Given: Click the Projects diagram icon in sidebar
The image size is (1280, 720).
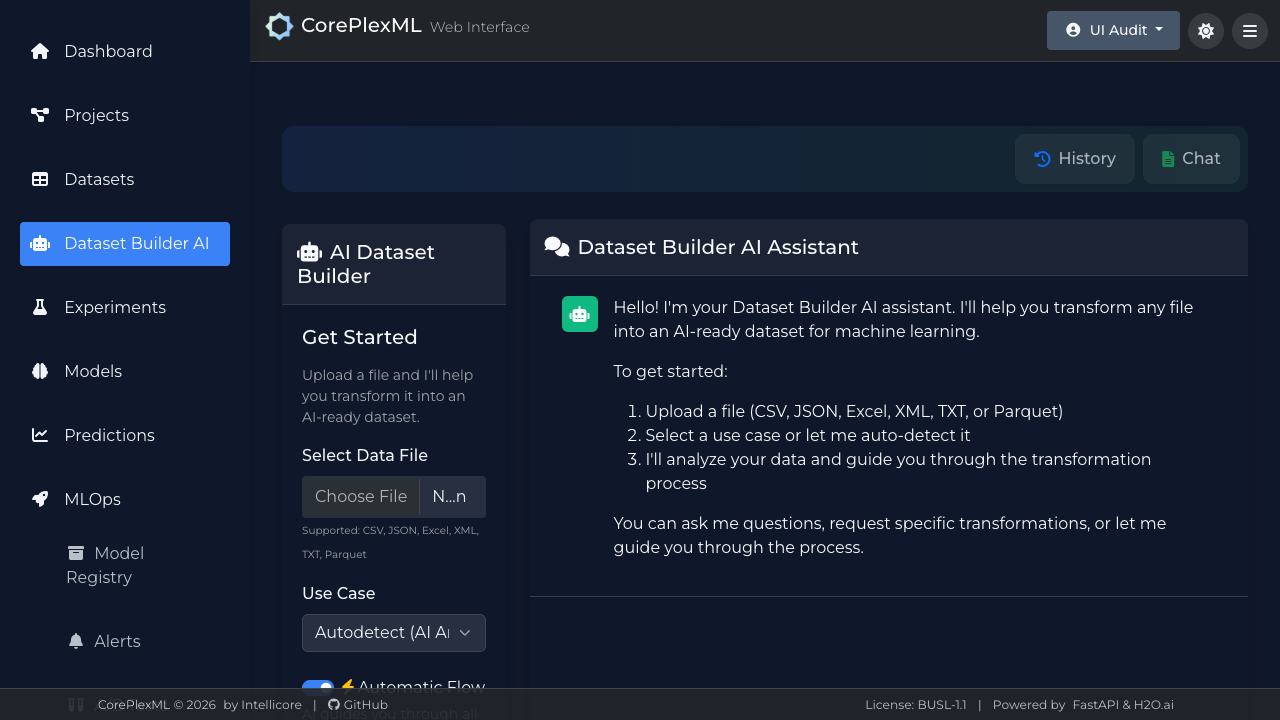Looking at the screenshot, I should (40, 115).
